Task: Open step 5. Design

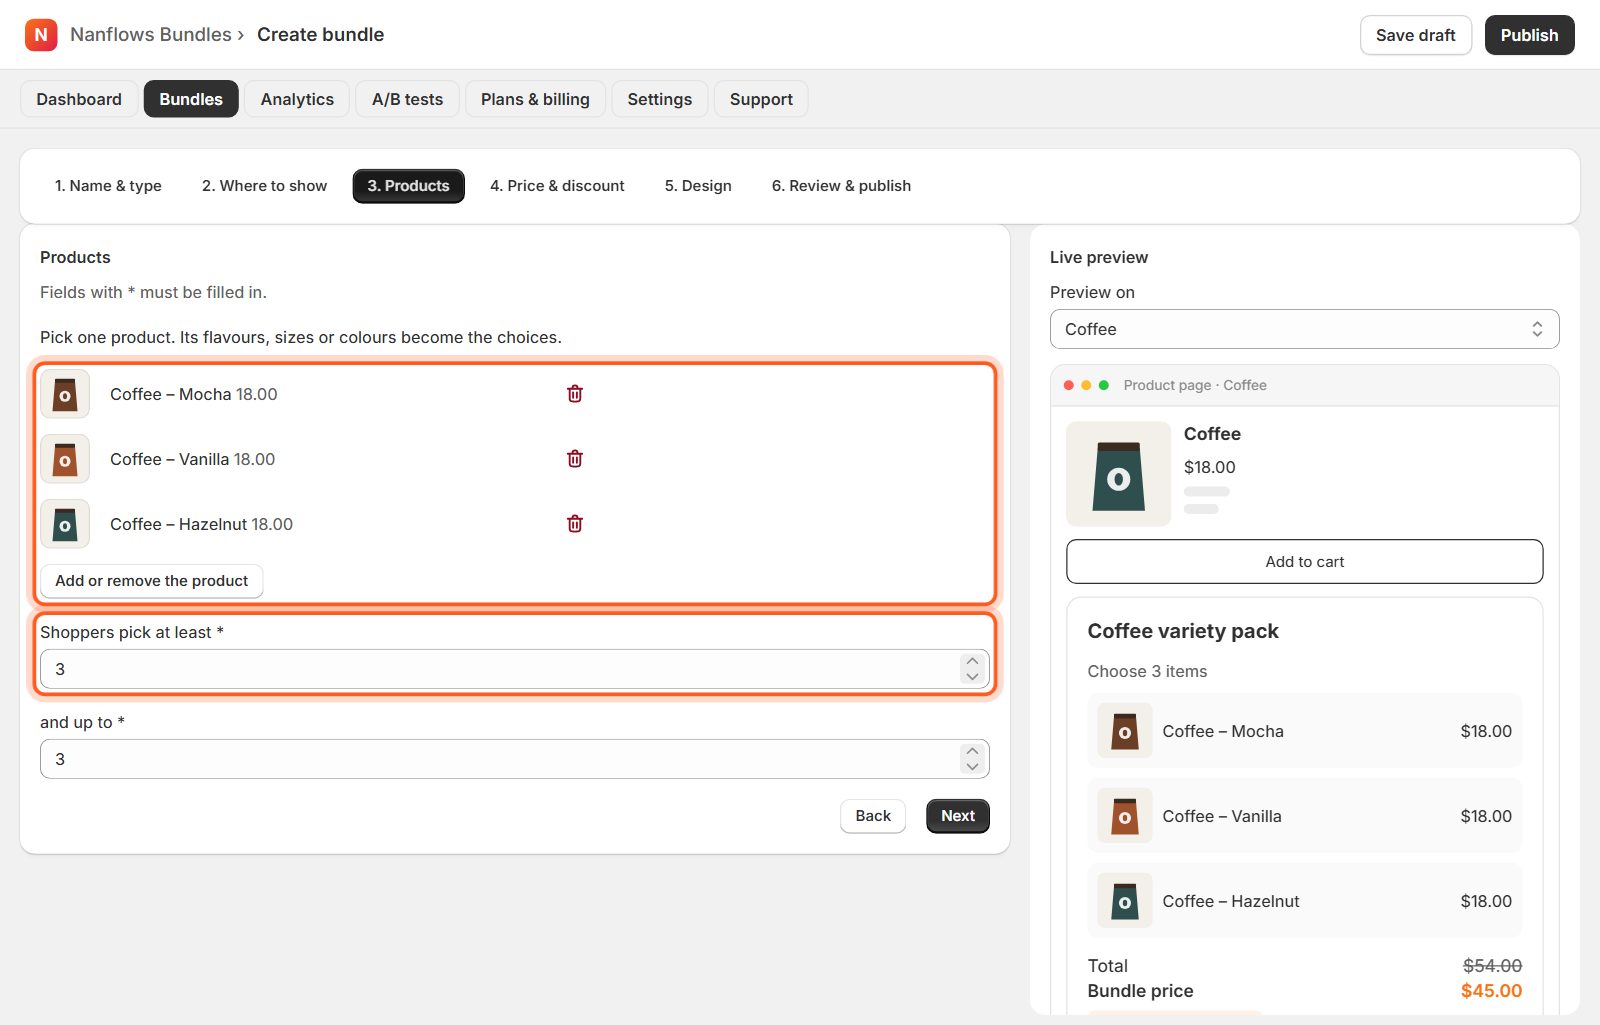Action: click(698, 186)
